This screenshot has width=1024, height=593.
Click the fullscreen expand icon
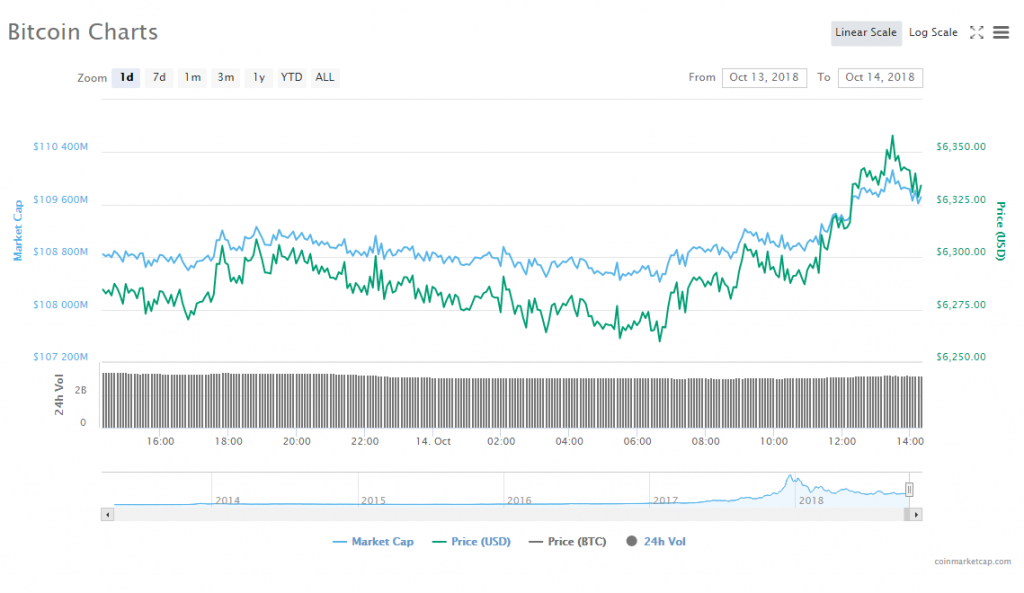pos(977,33)
